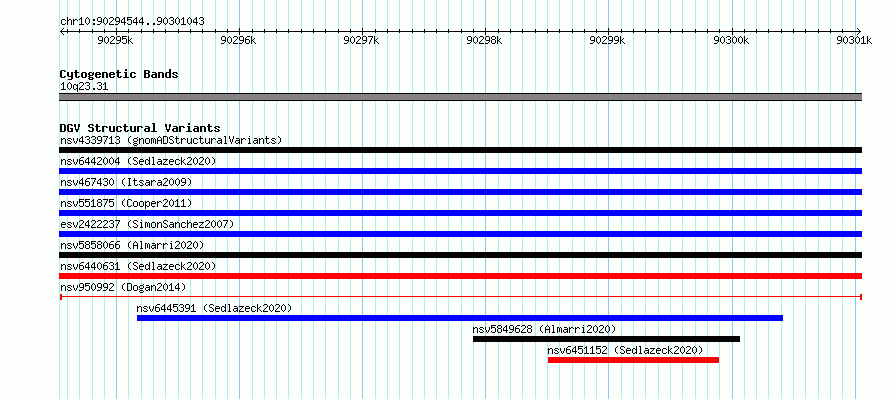
Task: Select the blue bar for nsv551875
Action: pos(460,213)
